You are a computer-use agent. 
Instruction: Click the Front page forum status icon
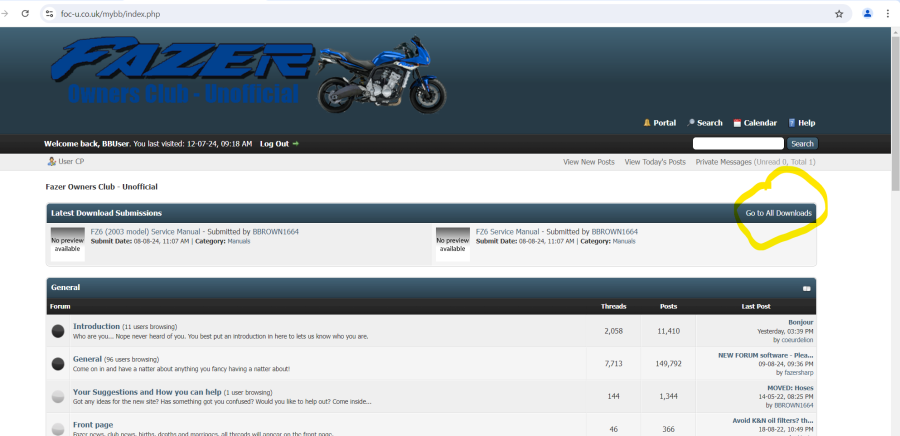coord(58,429)
